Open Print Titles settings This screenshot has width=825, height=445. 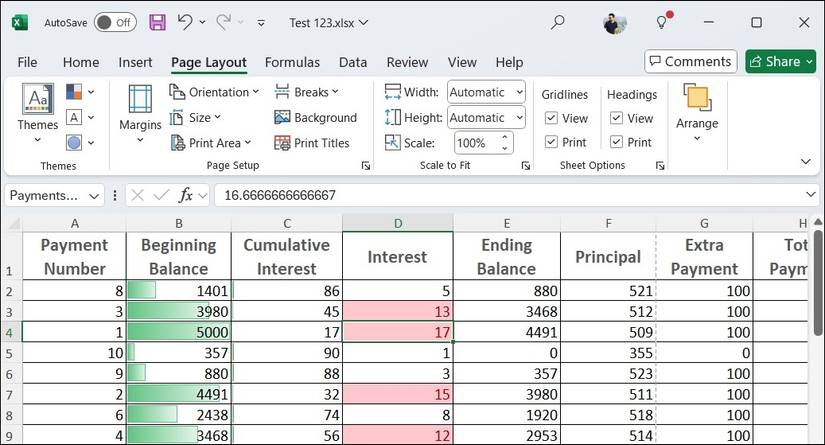(311, 143)
